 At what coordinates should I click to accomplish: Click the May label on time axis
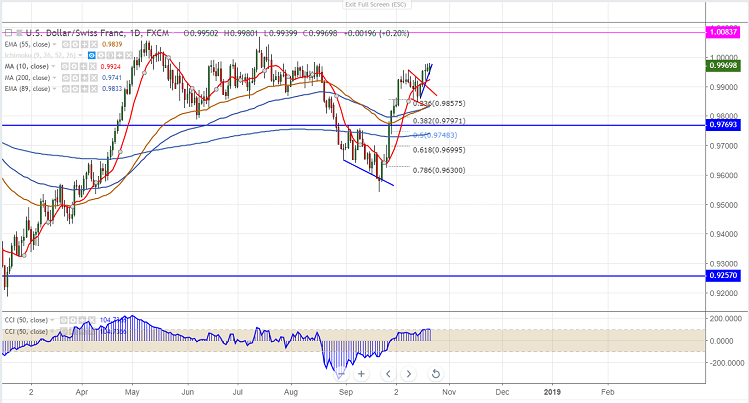tap(132, 392)
